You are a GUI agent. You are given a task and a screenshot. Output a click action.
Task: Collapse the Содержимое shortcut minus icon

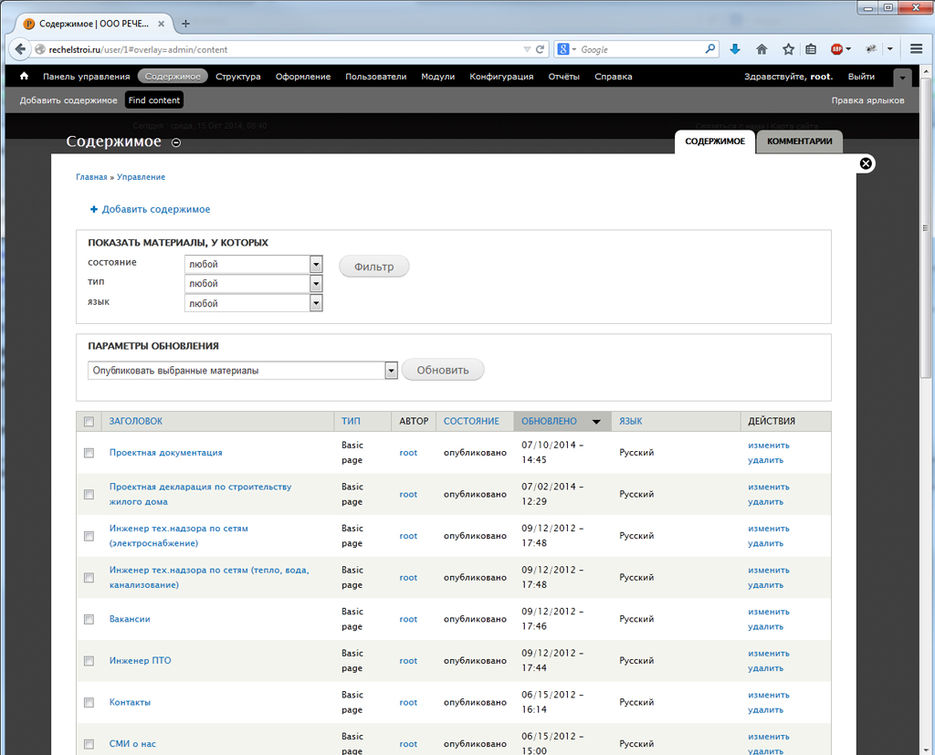coord(176,143)
